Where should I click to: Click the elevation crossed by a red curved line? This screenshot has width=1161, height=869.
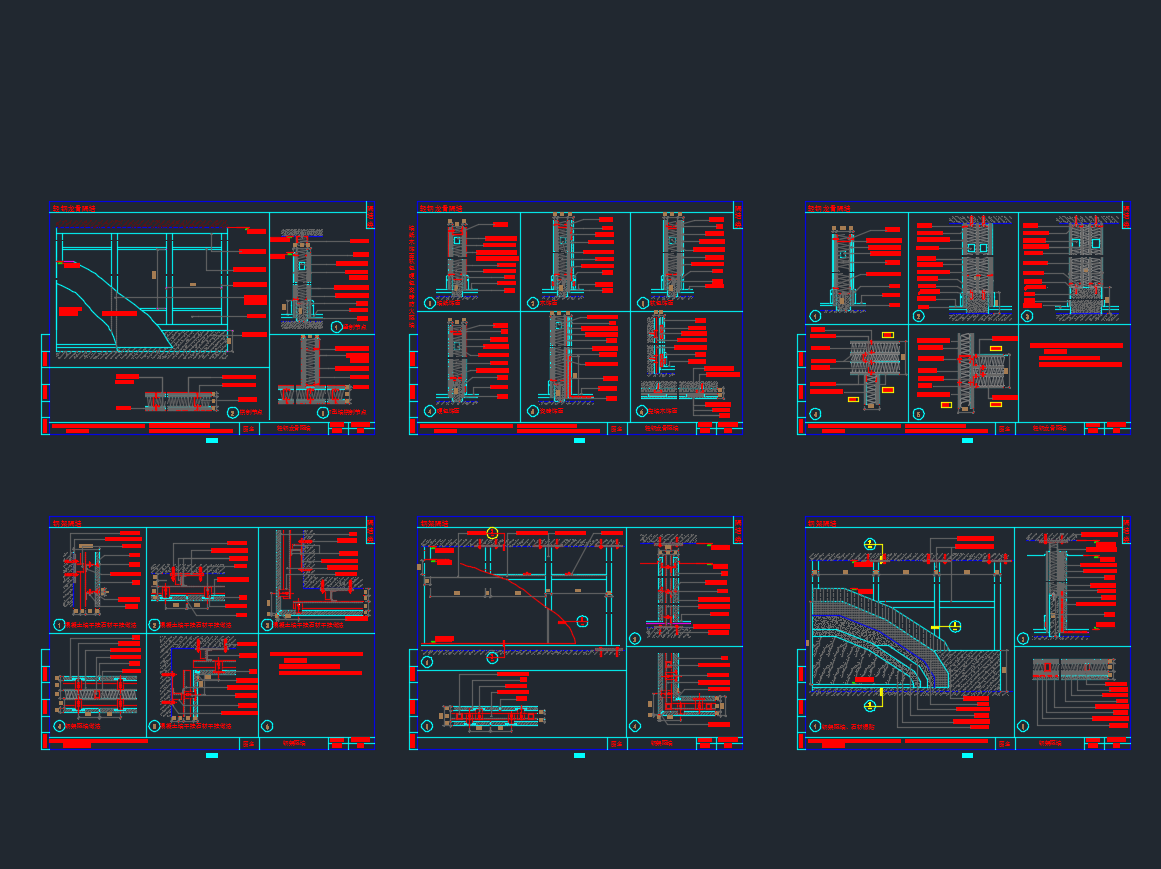[521, 594]
